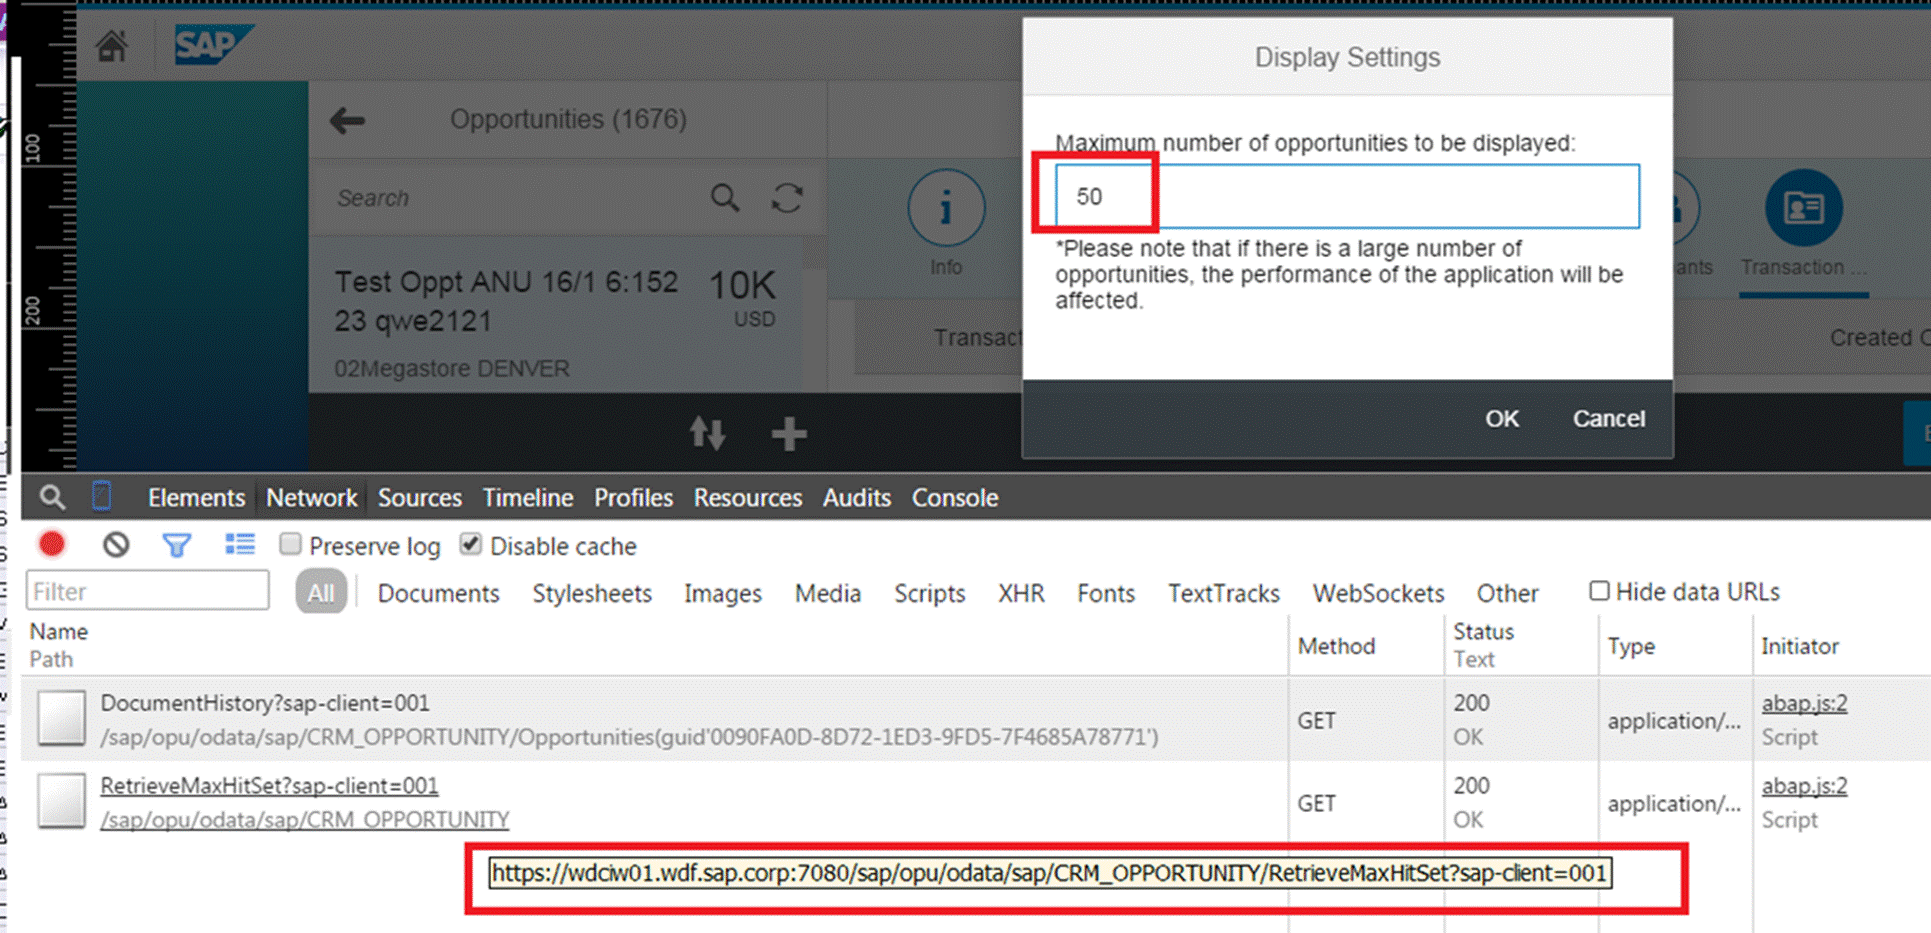Open the RetrieveMaxHitSet?sap-client=001 request
The height and width of the screenshot is (933, 1931).
pos(269,786)
